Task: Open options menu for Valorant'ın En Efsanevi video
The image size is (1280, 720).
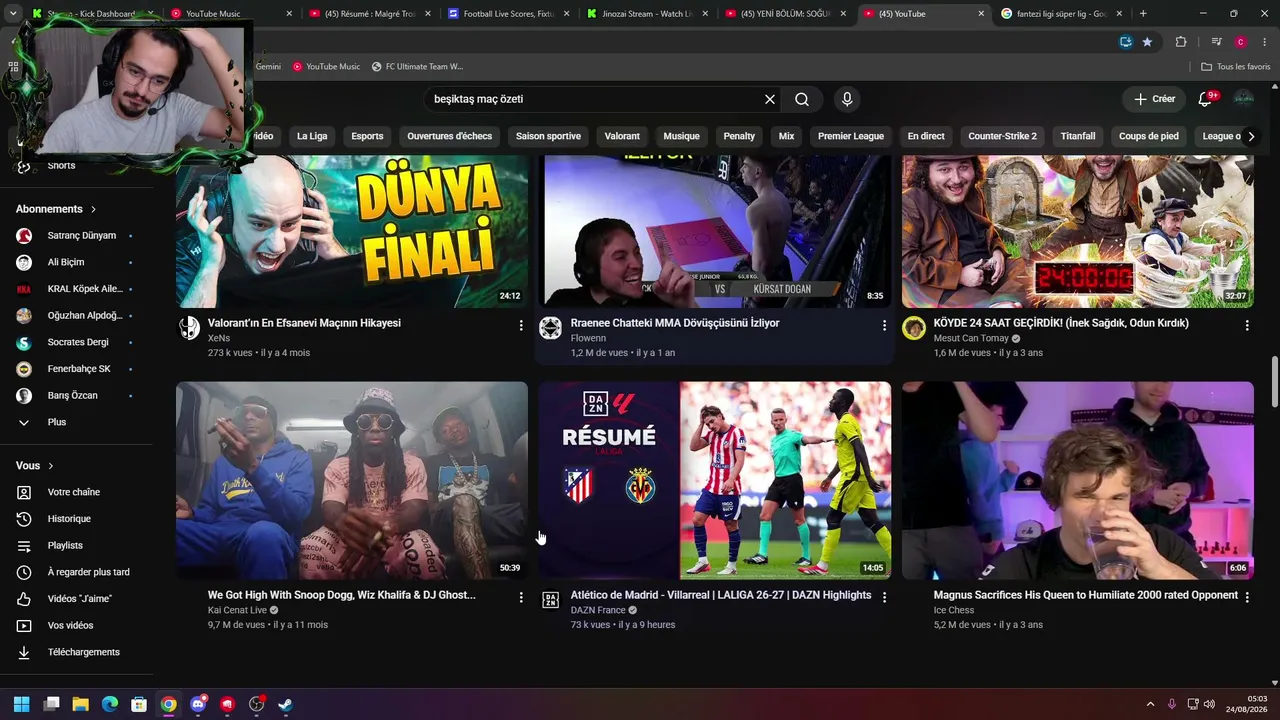Action: point(521,325)
